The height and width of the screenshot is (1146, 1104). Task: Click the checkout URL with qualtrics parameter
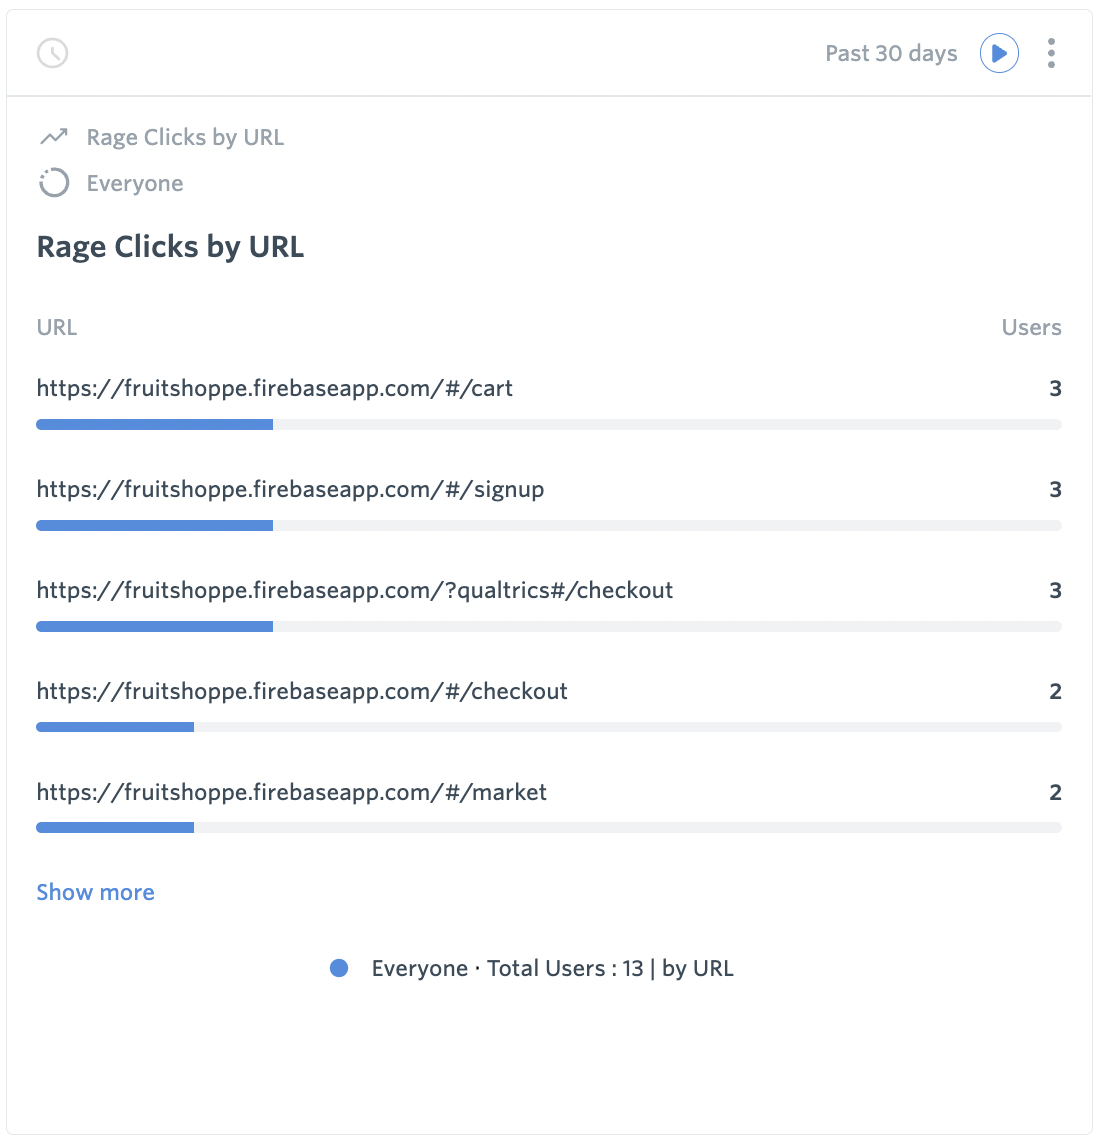point(354,590)
